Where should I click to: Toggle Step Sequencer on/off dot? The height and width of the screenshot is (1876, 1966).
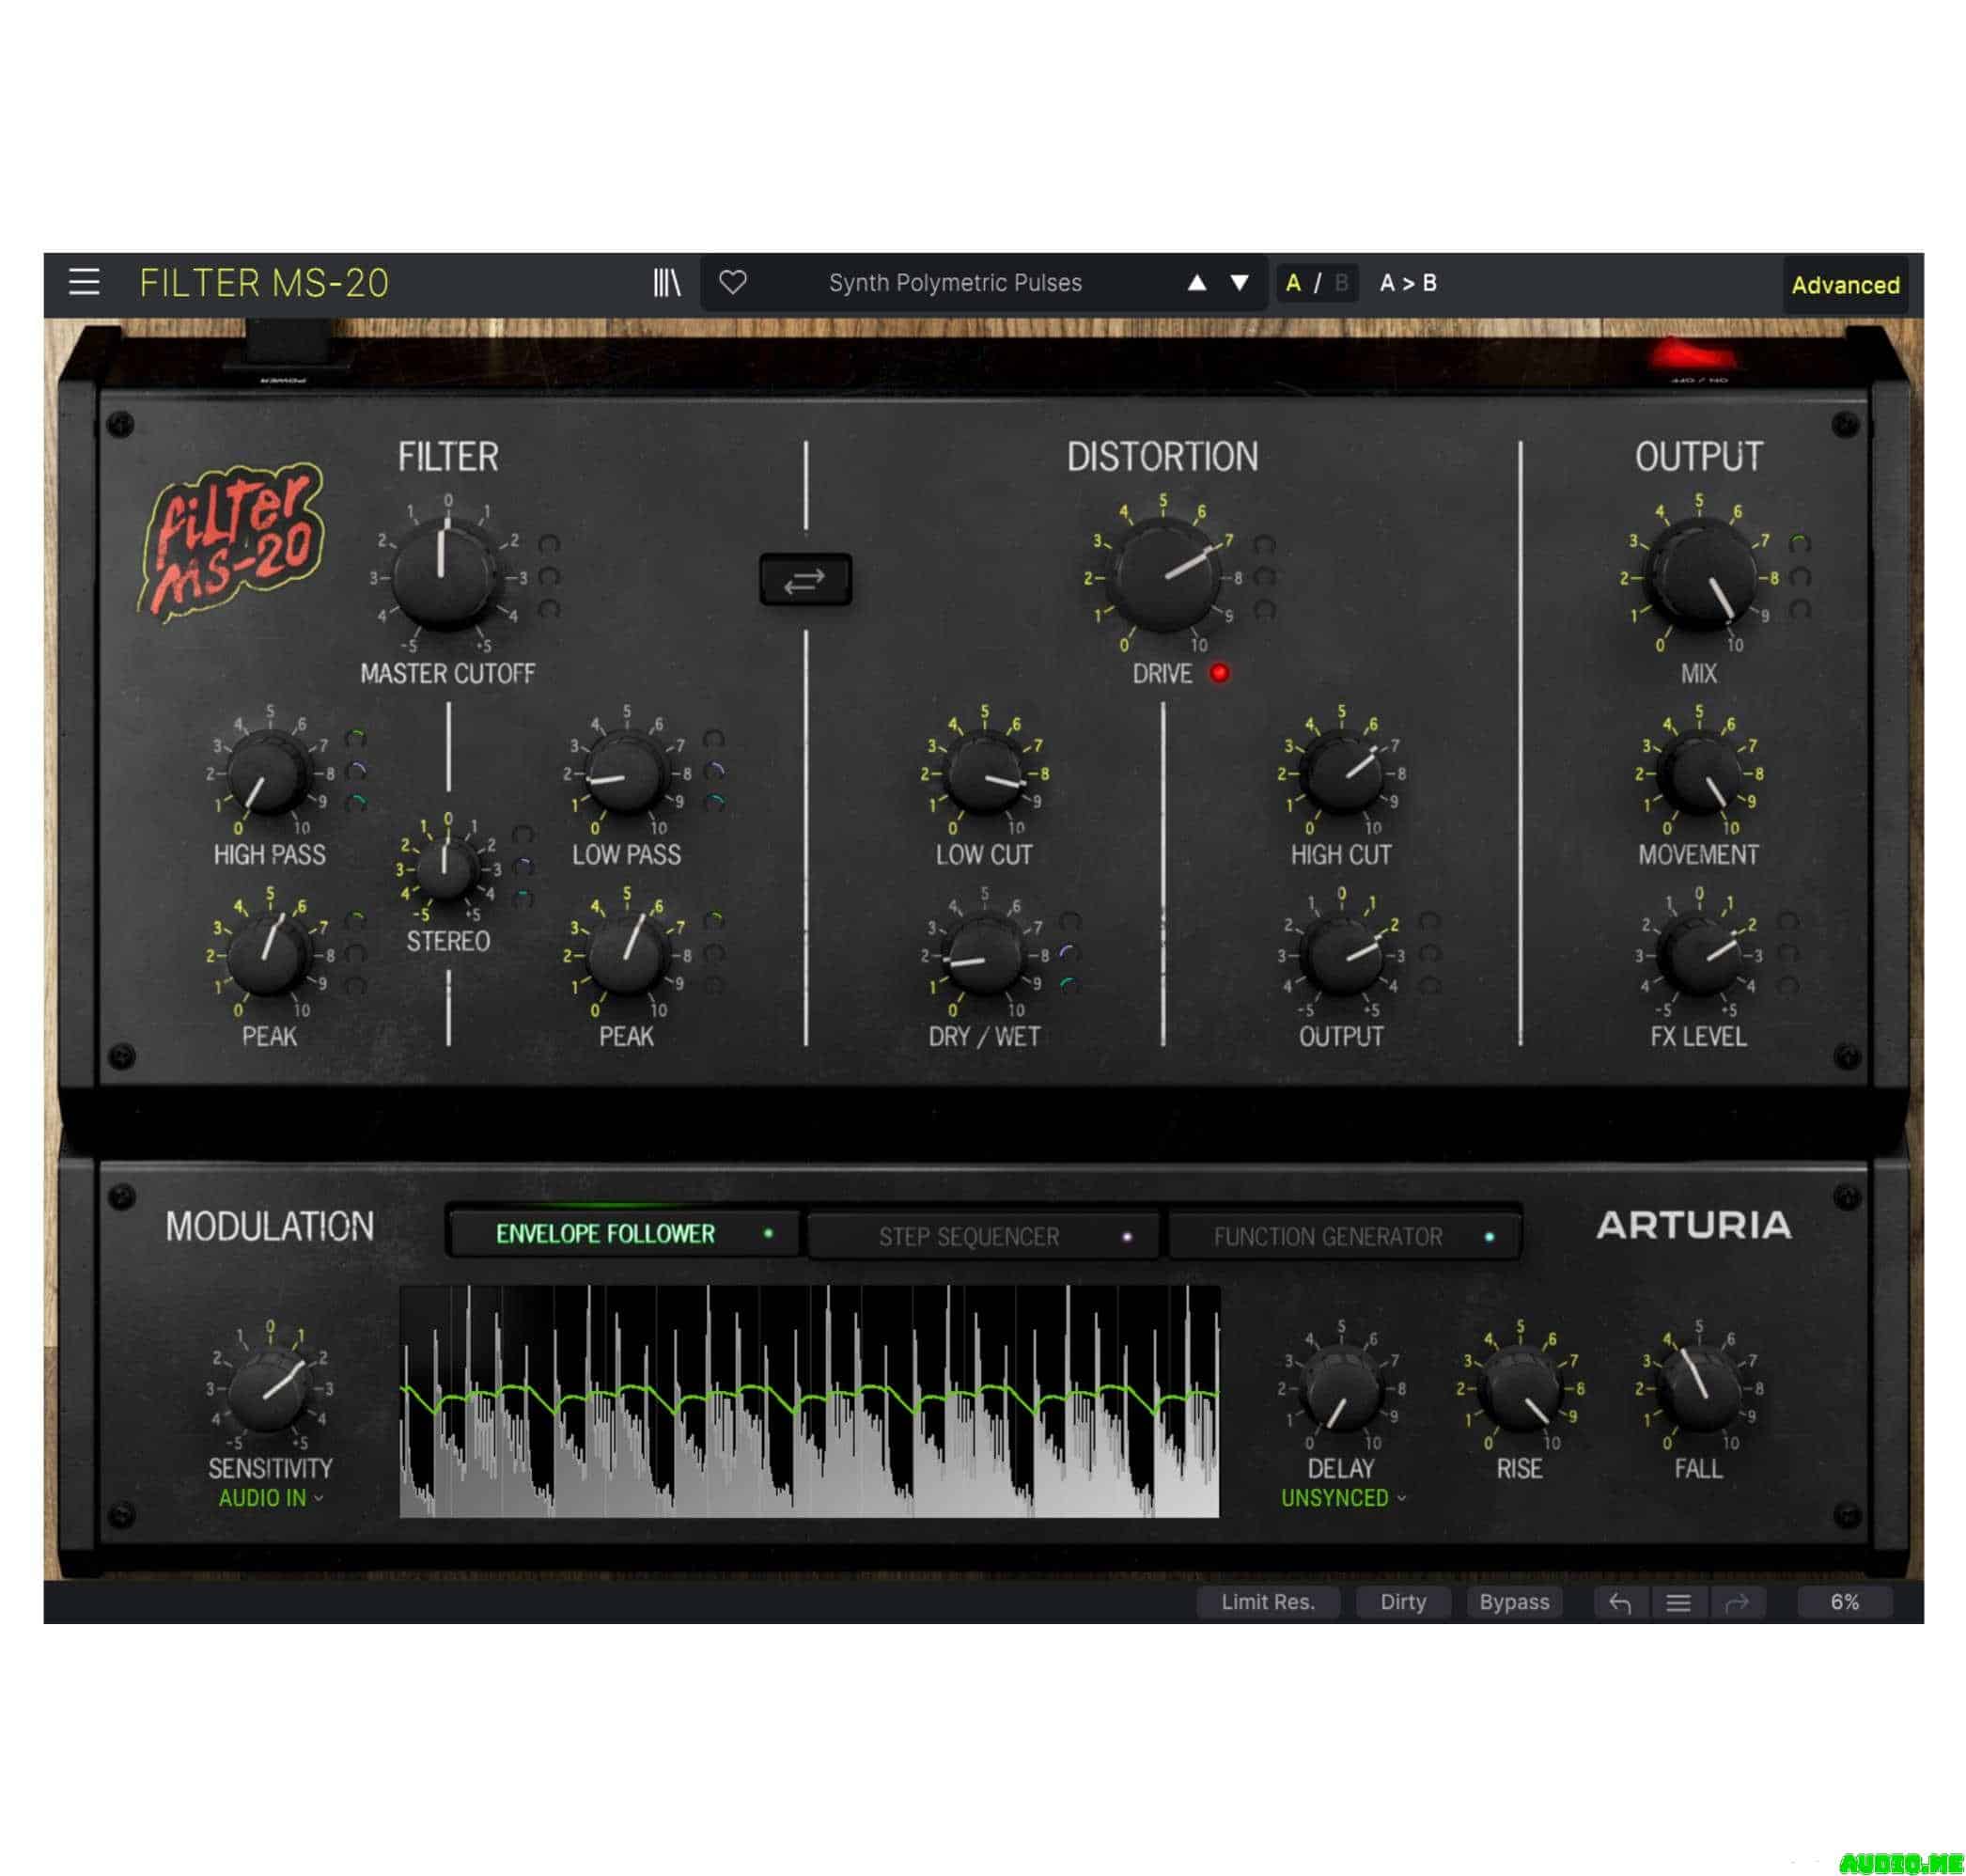point(1127,1236)
